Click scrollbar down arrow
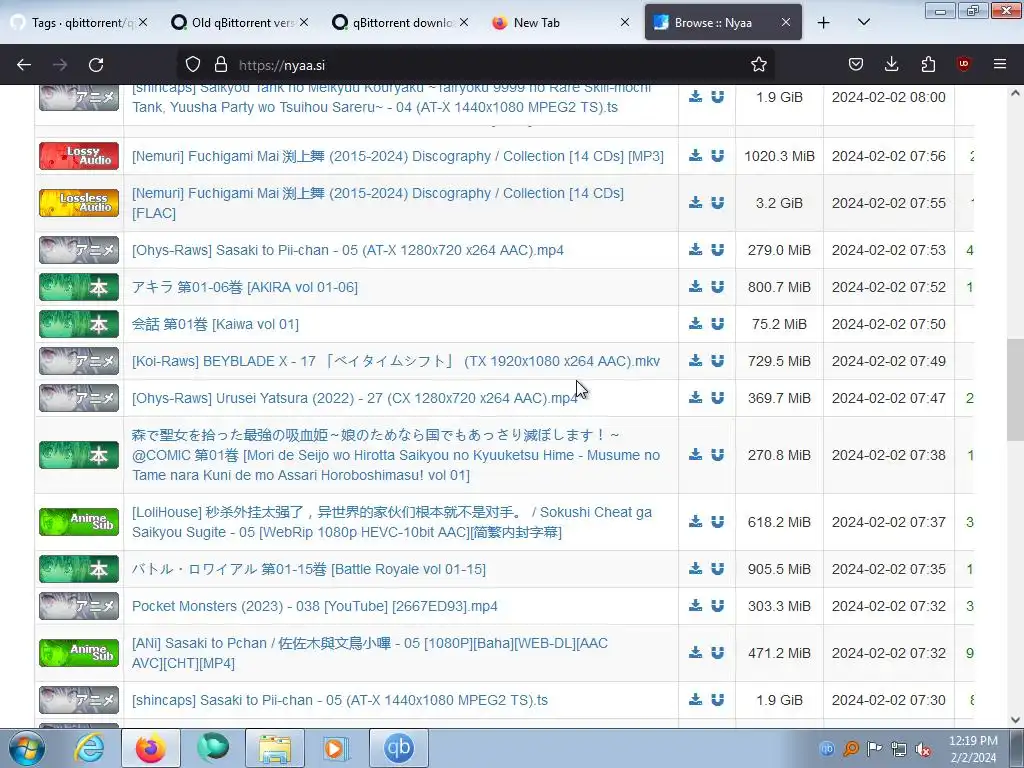The image size is (1024, 768). pos(1015,720)
